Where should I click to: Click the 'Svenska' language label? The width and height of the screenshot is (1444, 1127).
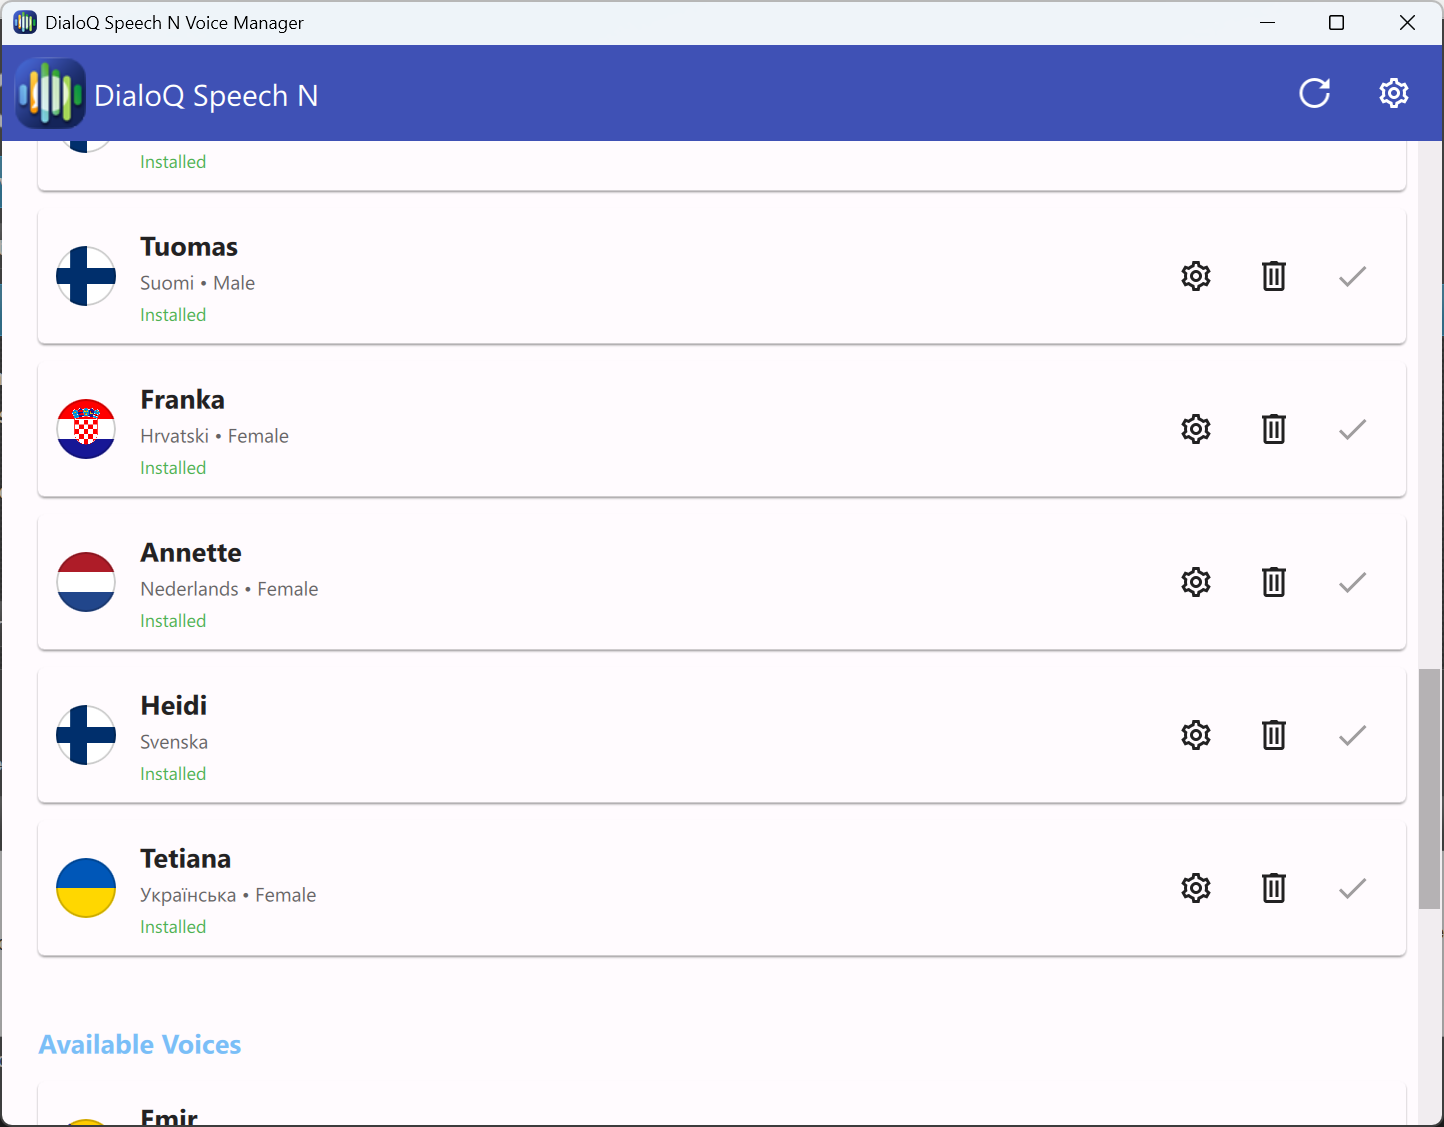click(x=174, y=742)
